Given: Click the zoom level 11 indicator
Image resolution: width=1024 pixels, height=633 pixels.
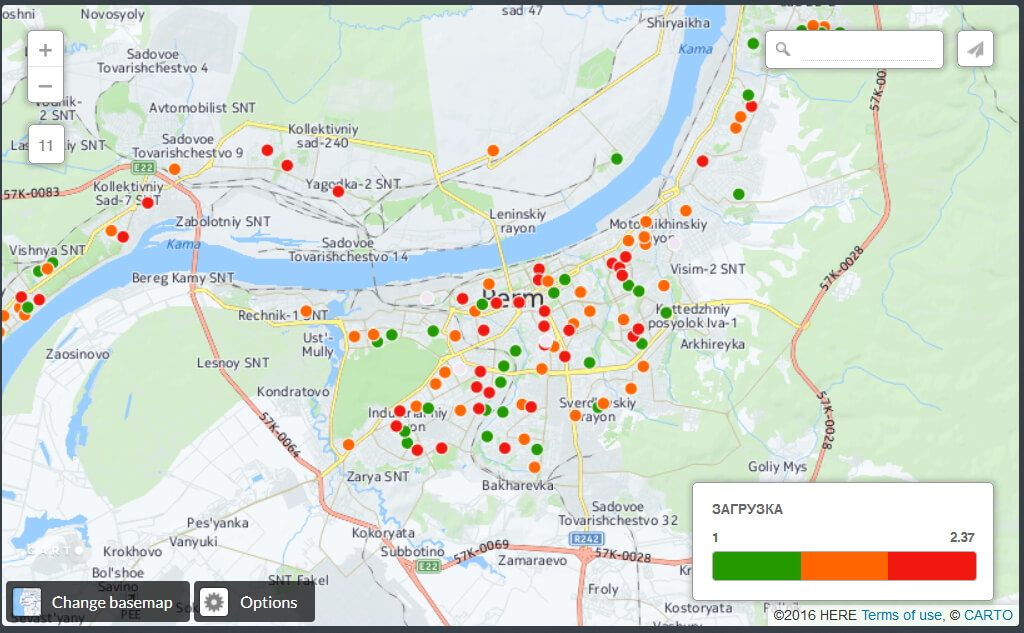Looking at the screenshot, I should pyautogui.click(x=46, y=145).
